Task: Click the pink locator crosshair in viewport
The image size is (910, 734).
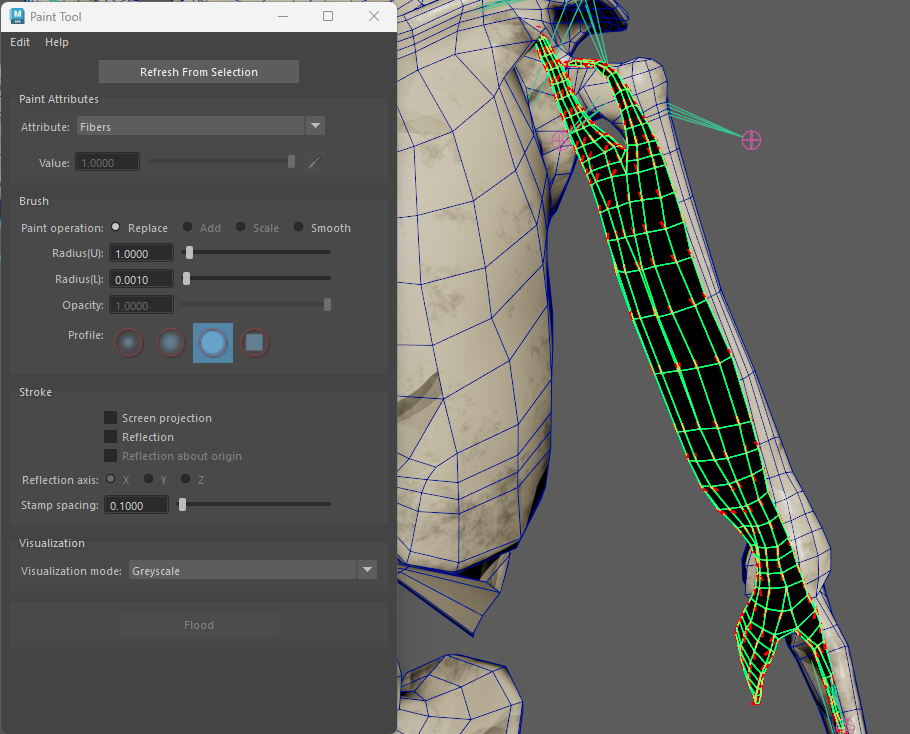Action: click(x=751, y=140)
